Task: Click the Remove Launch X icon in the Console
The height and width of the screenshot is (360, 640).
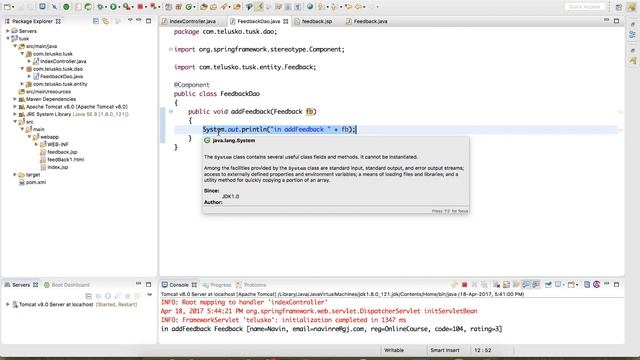Action: (x=474, y=284)
